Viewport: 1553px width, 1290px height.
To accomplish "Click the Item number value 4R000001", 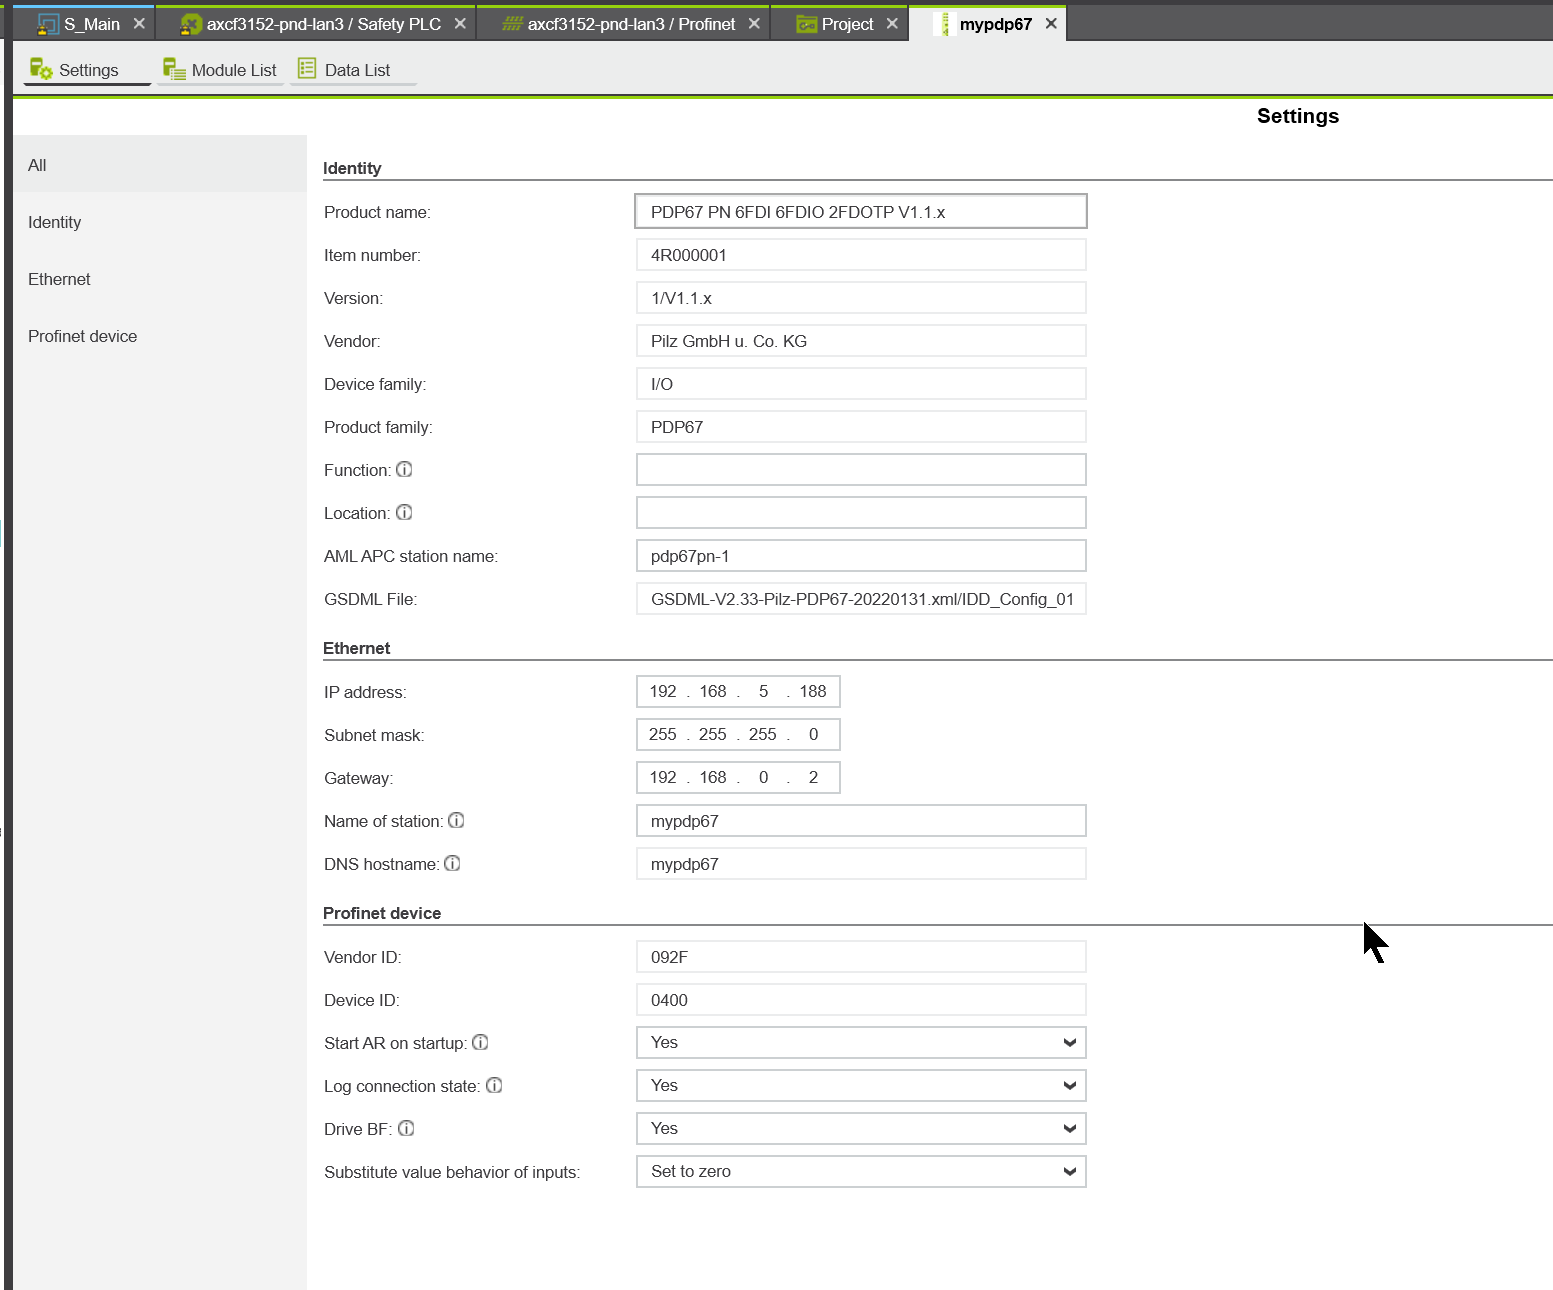I will [861, 254].
